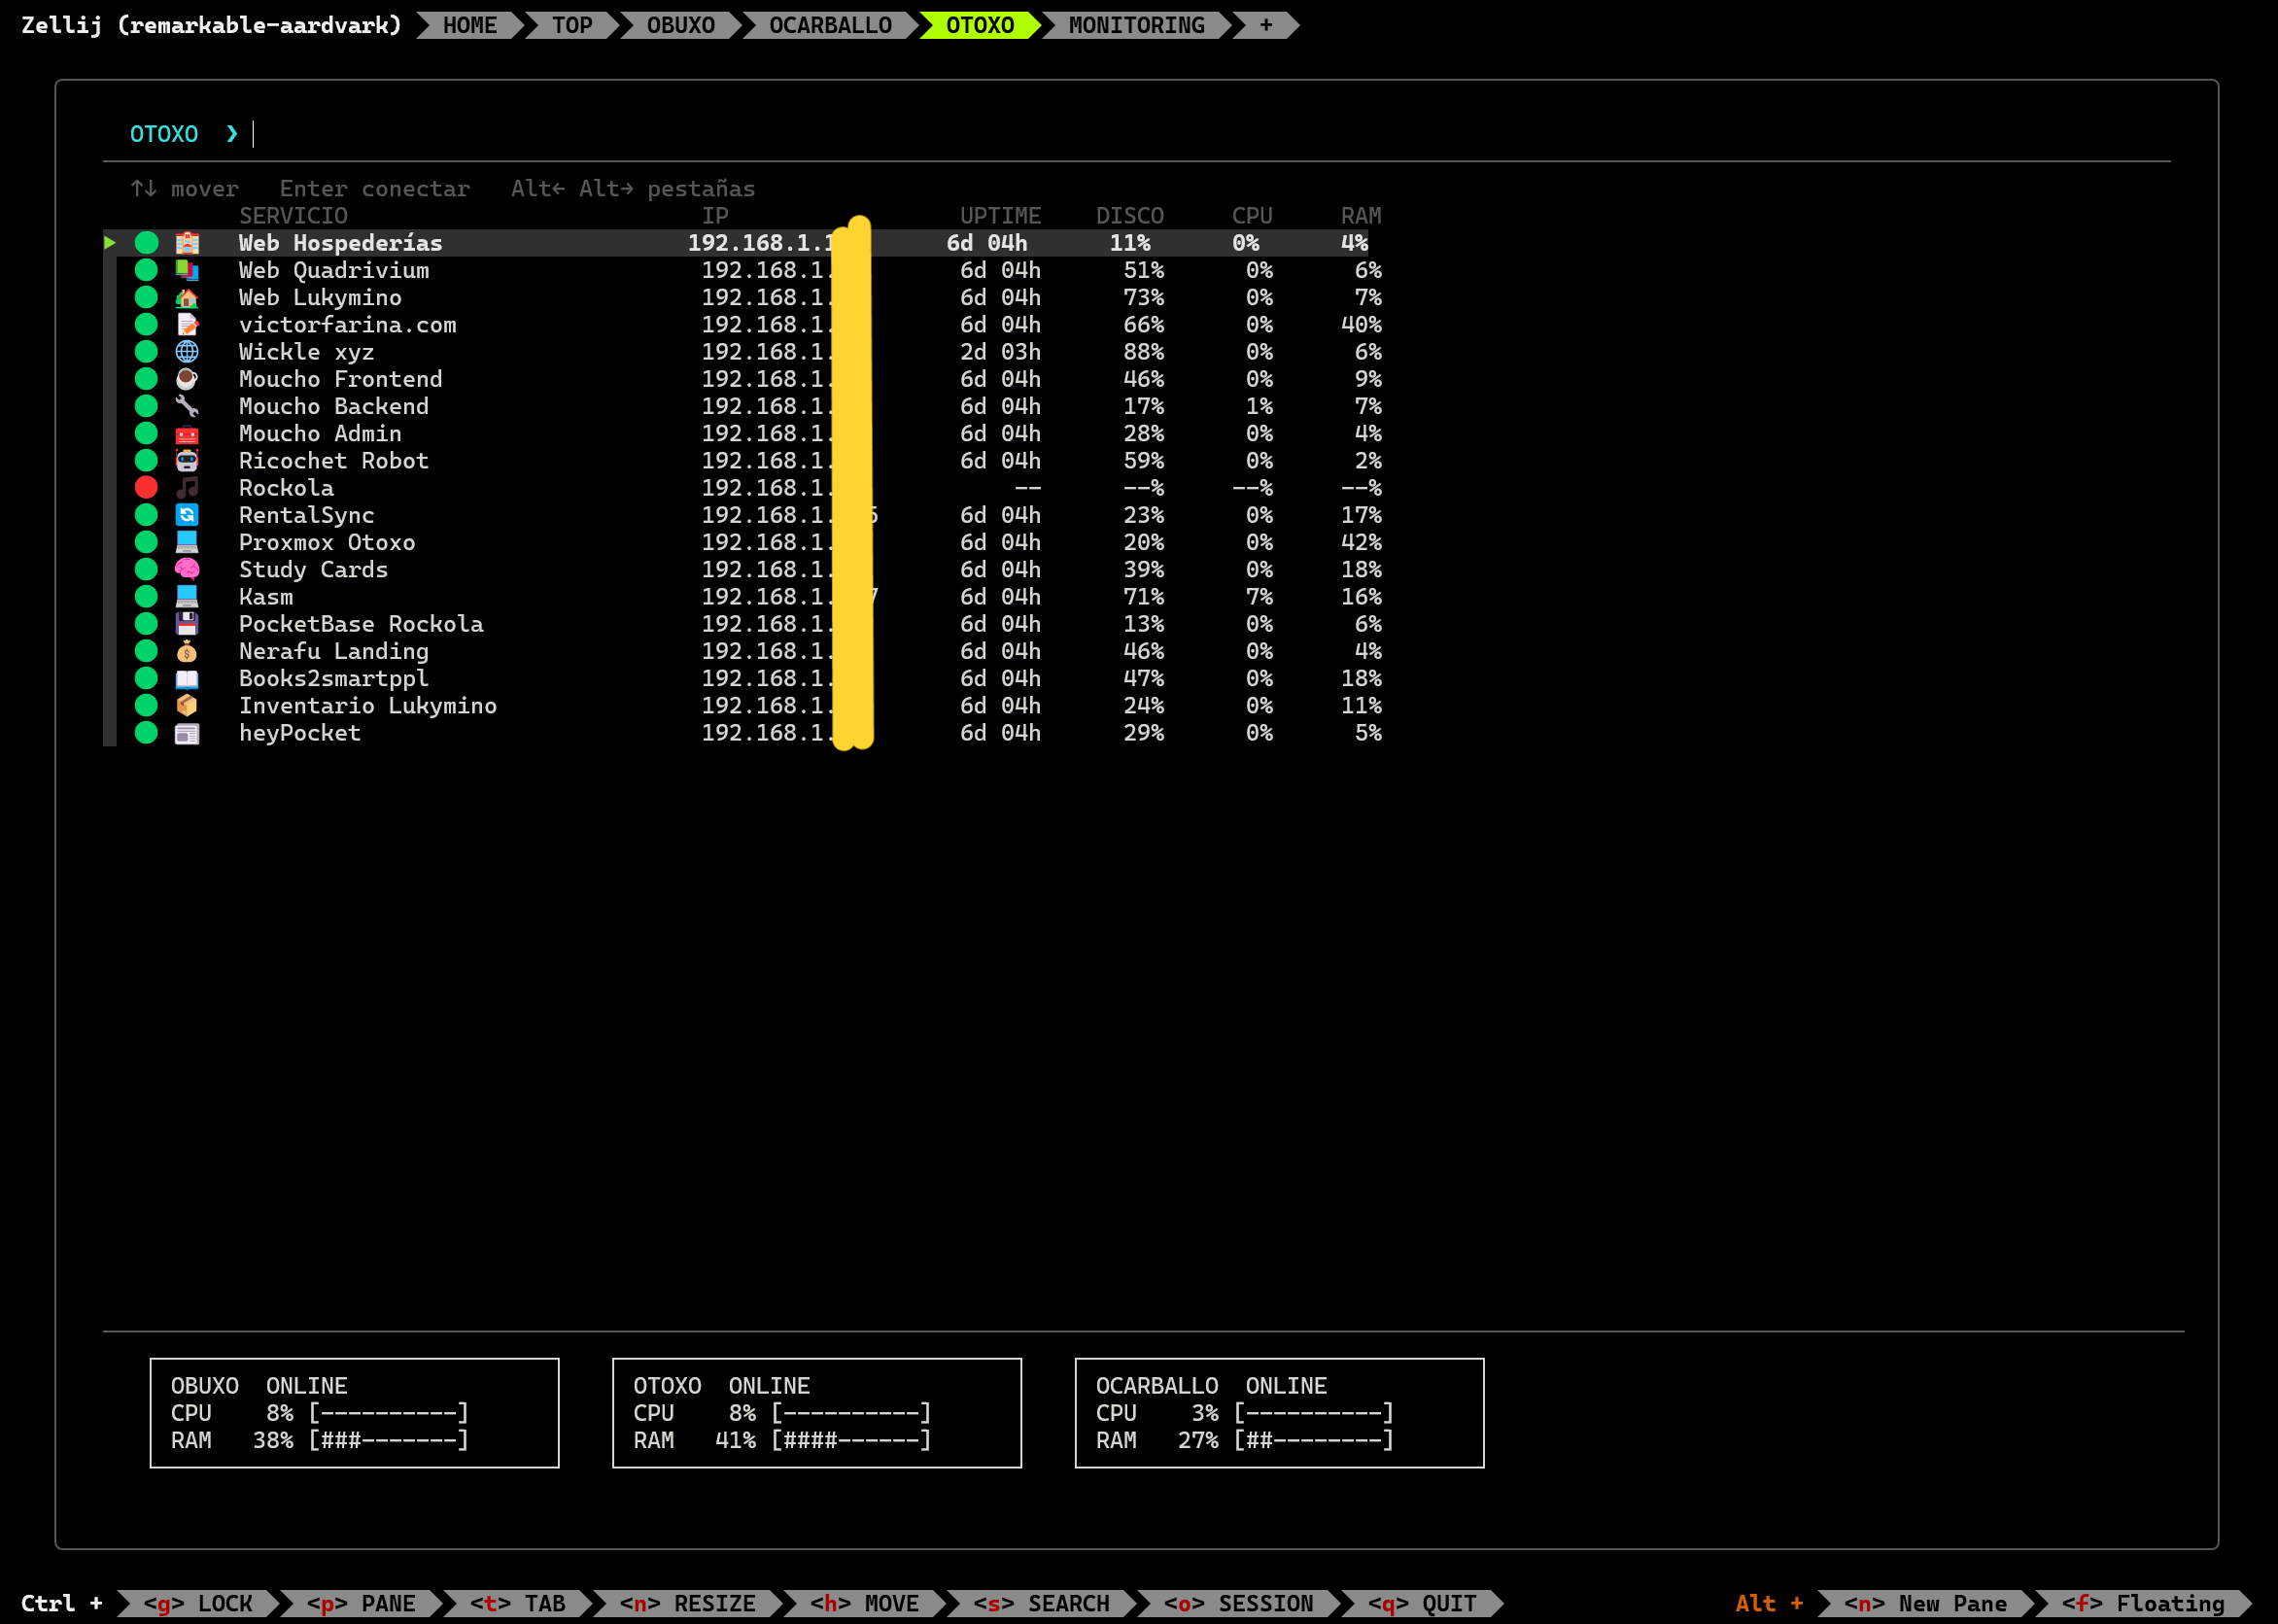Click the toolbox icon beside Moucho Admin
Image resolution: width=2278 pixels, height=1624 pixels.
coord(187,433)
